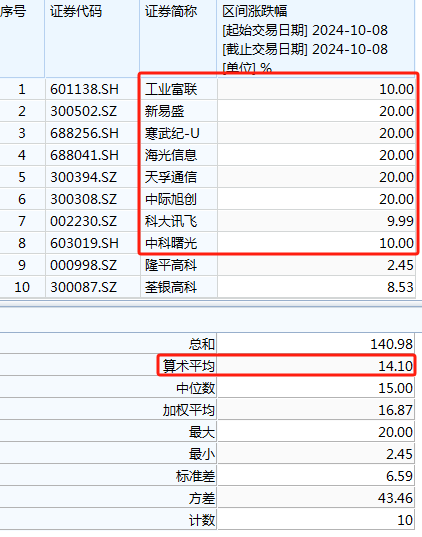Click the 8.53 value for 荃银高科
Image resolution: width=422 pixels, height=537 pixels.
pyautogui.click(x=400, y=287)
